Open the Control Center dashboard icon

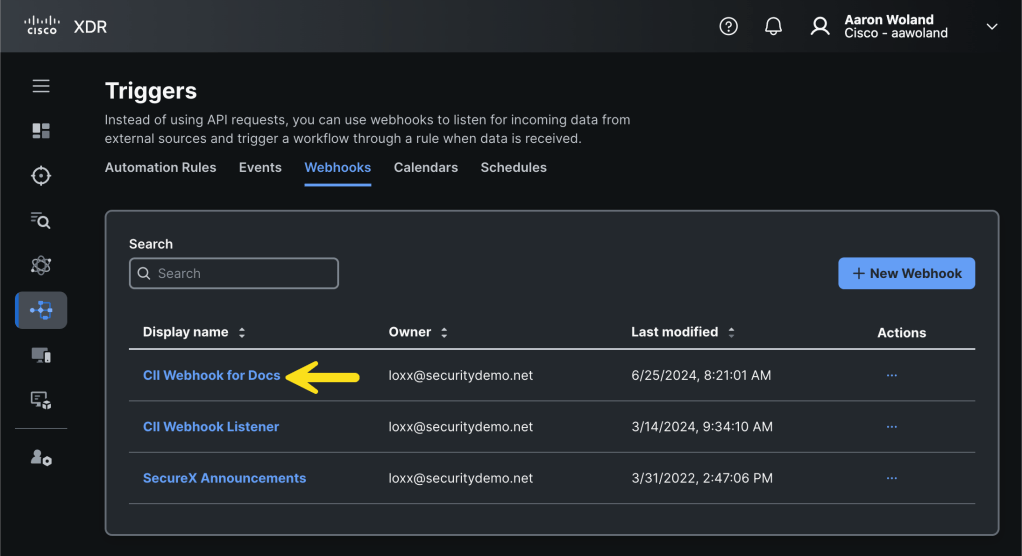[41, 131]
